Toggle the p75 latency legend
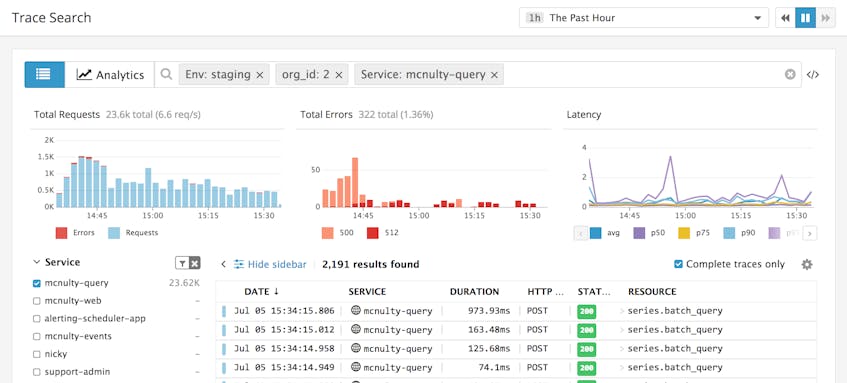The height and width of the screenshot is (383, 847). 684,233
